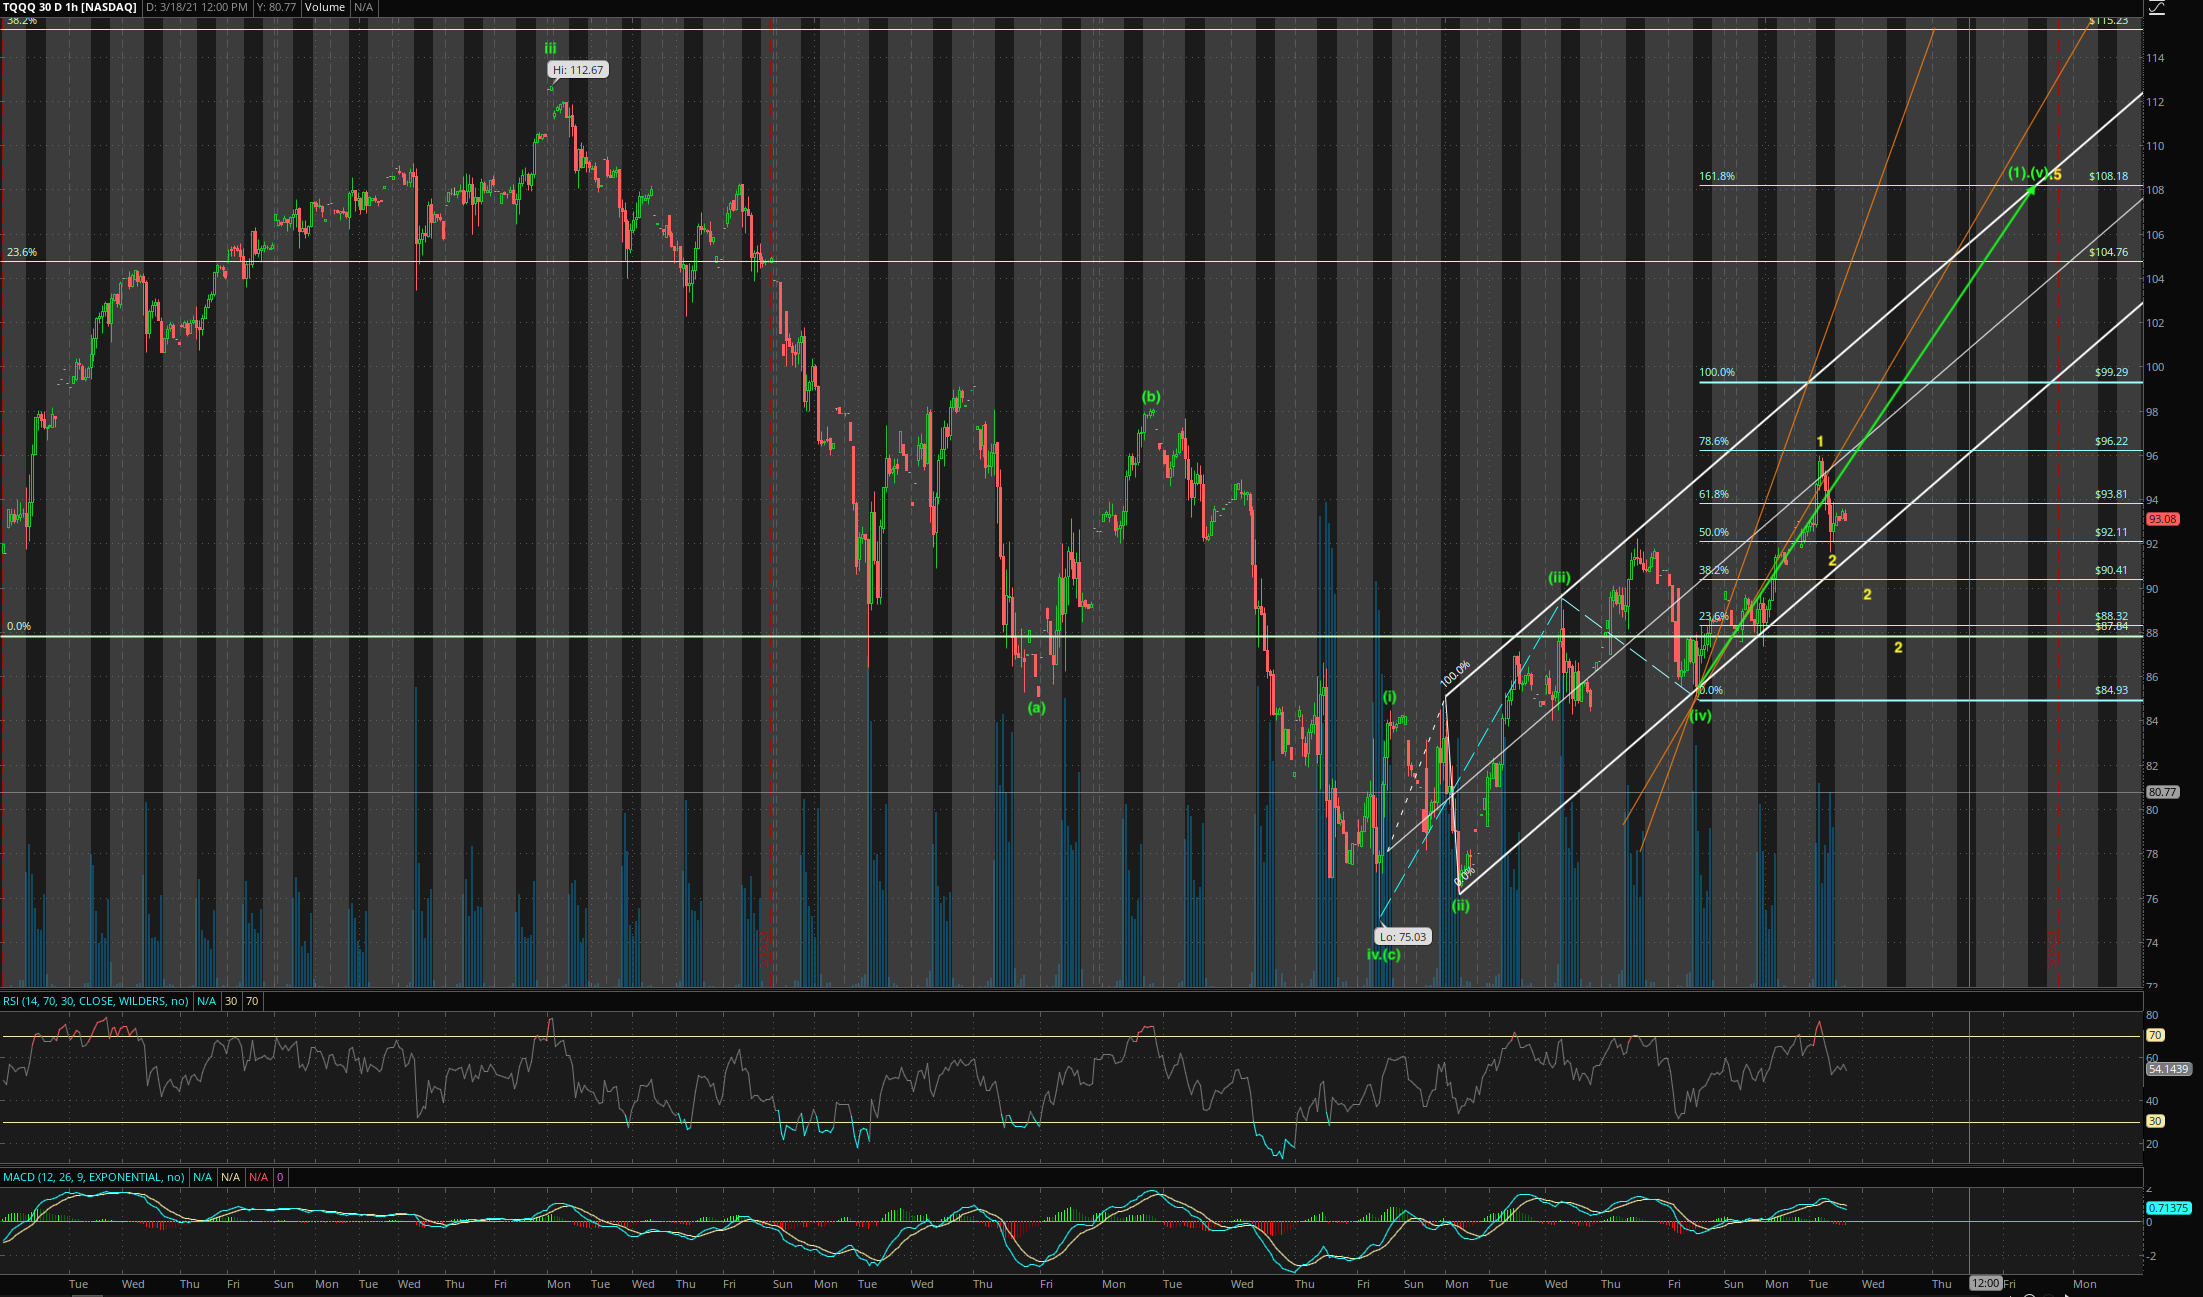Select the Volume study label in header
Image resolution: width=2203 pixels, height=1297 pixels.
point(325,7)
